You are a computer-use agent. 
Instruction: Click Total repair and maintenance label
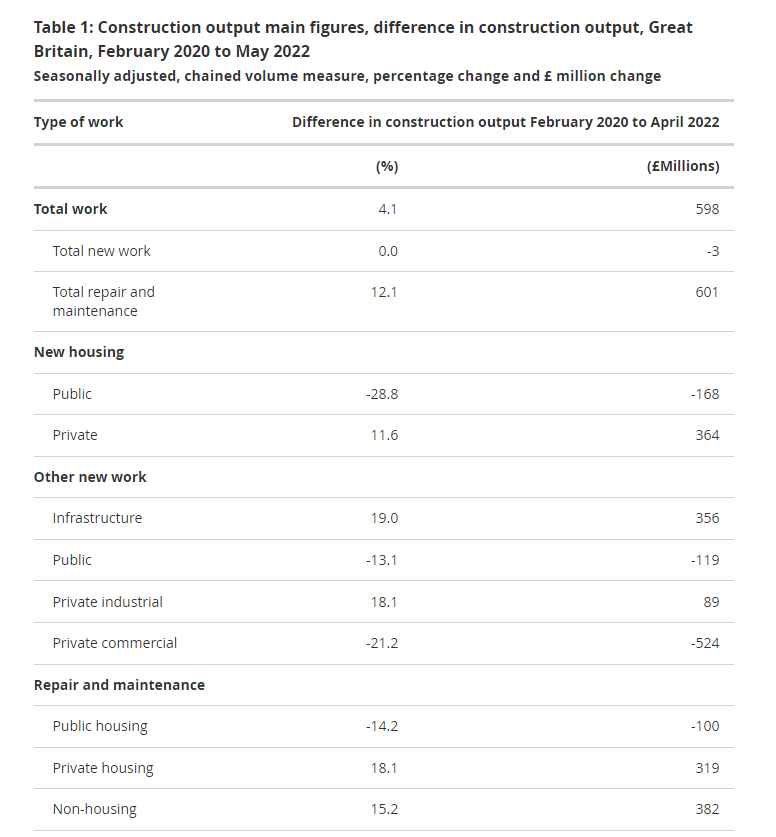pos(104,302)
